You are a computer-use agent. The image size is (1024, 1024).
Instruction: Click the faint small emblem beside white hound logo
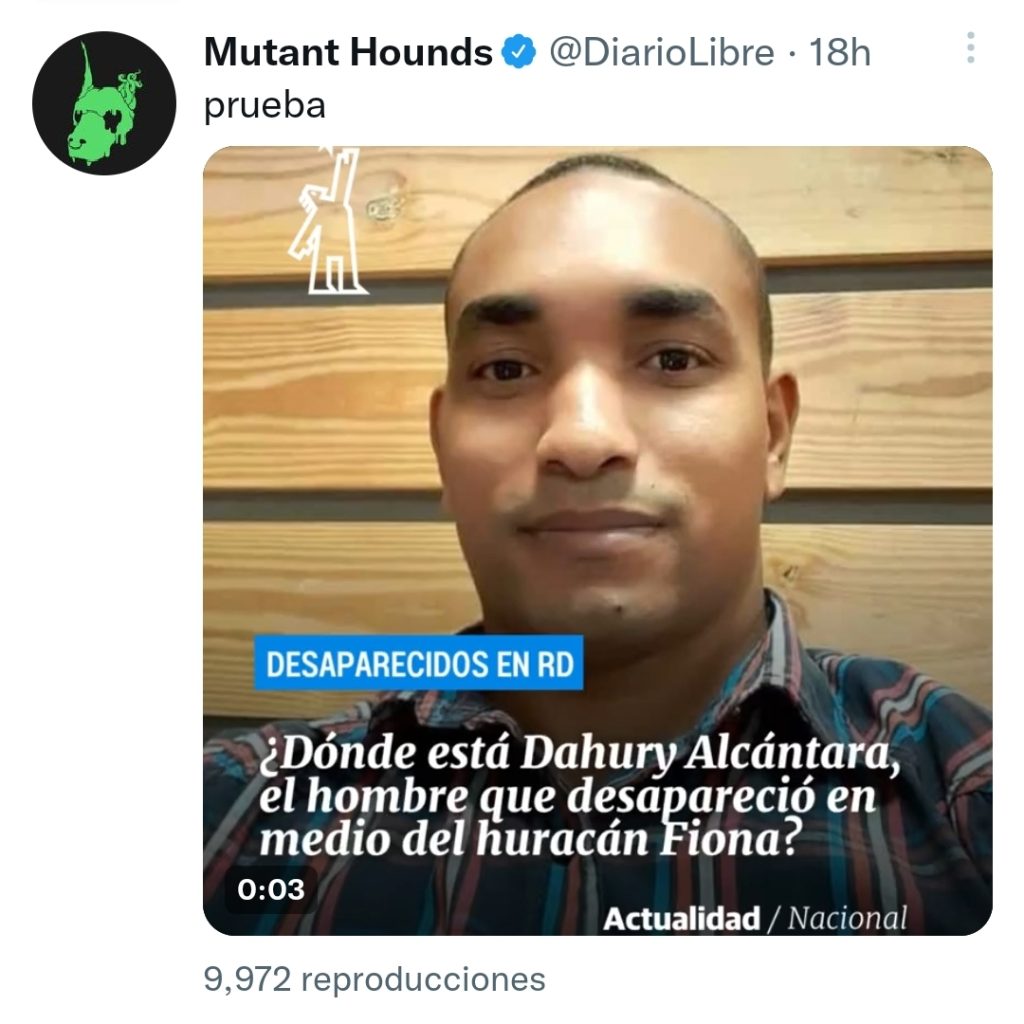[x=379, y=209]
